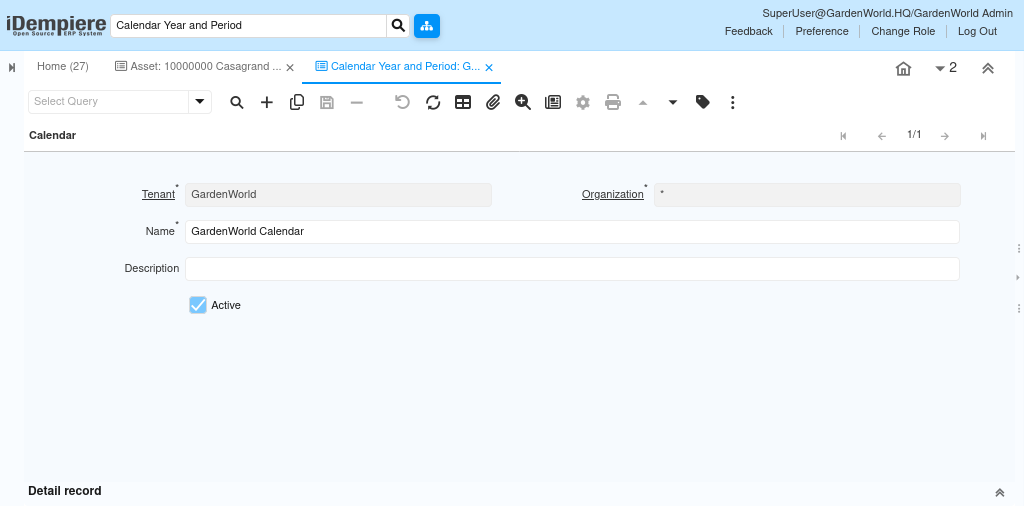Click the Print toolbar icon
Screen dimensions: 1024x506
[613, 102]
